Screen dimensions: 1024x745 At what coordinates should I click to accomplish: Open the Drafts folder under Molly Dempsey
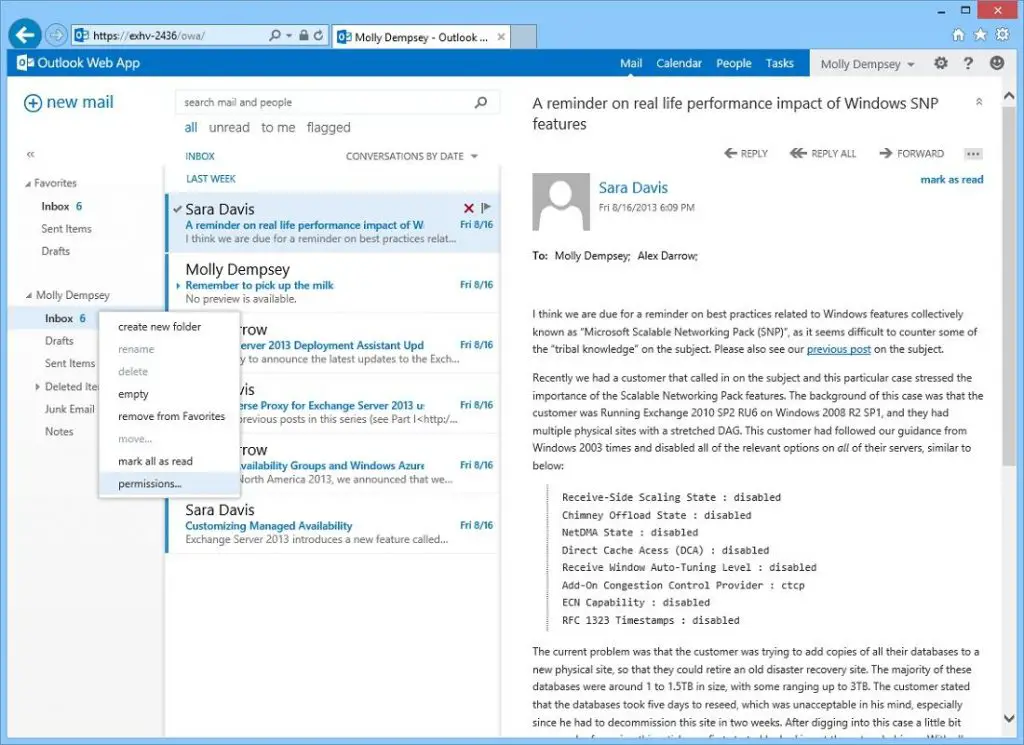[59, 341]
